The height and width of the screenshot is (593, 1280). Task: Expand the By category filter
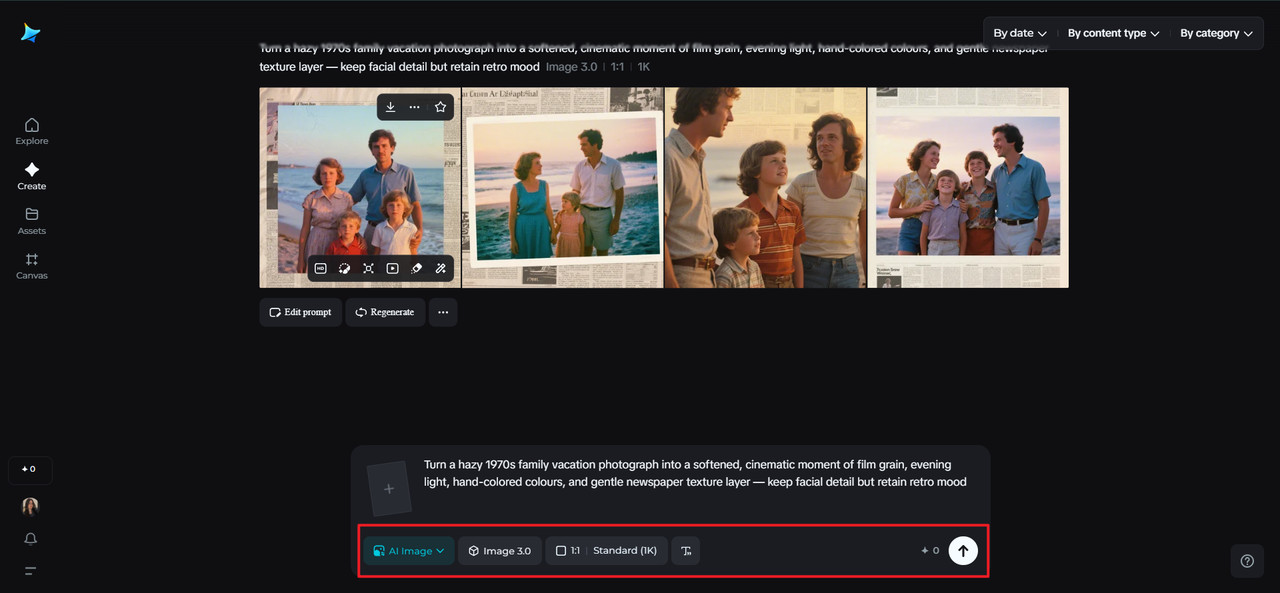1216,33
